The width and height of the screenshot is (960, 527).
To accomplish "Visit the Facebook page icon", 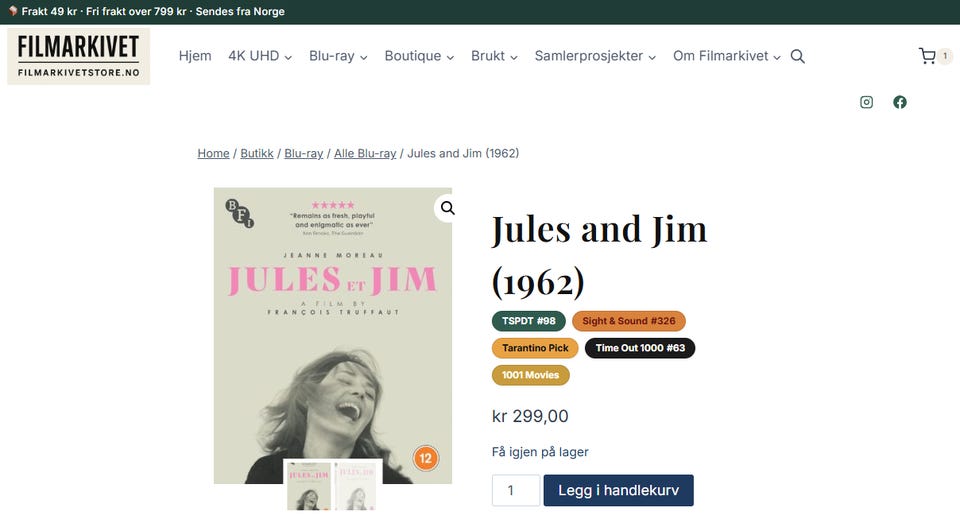I will pos(899,102).
